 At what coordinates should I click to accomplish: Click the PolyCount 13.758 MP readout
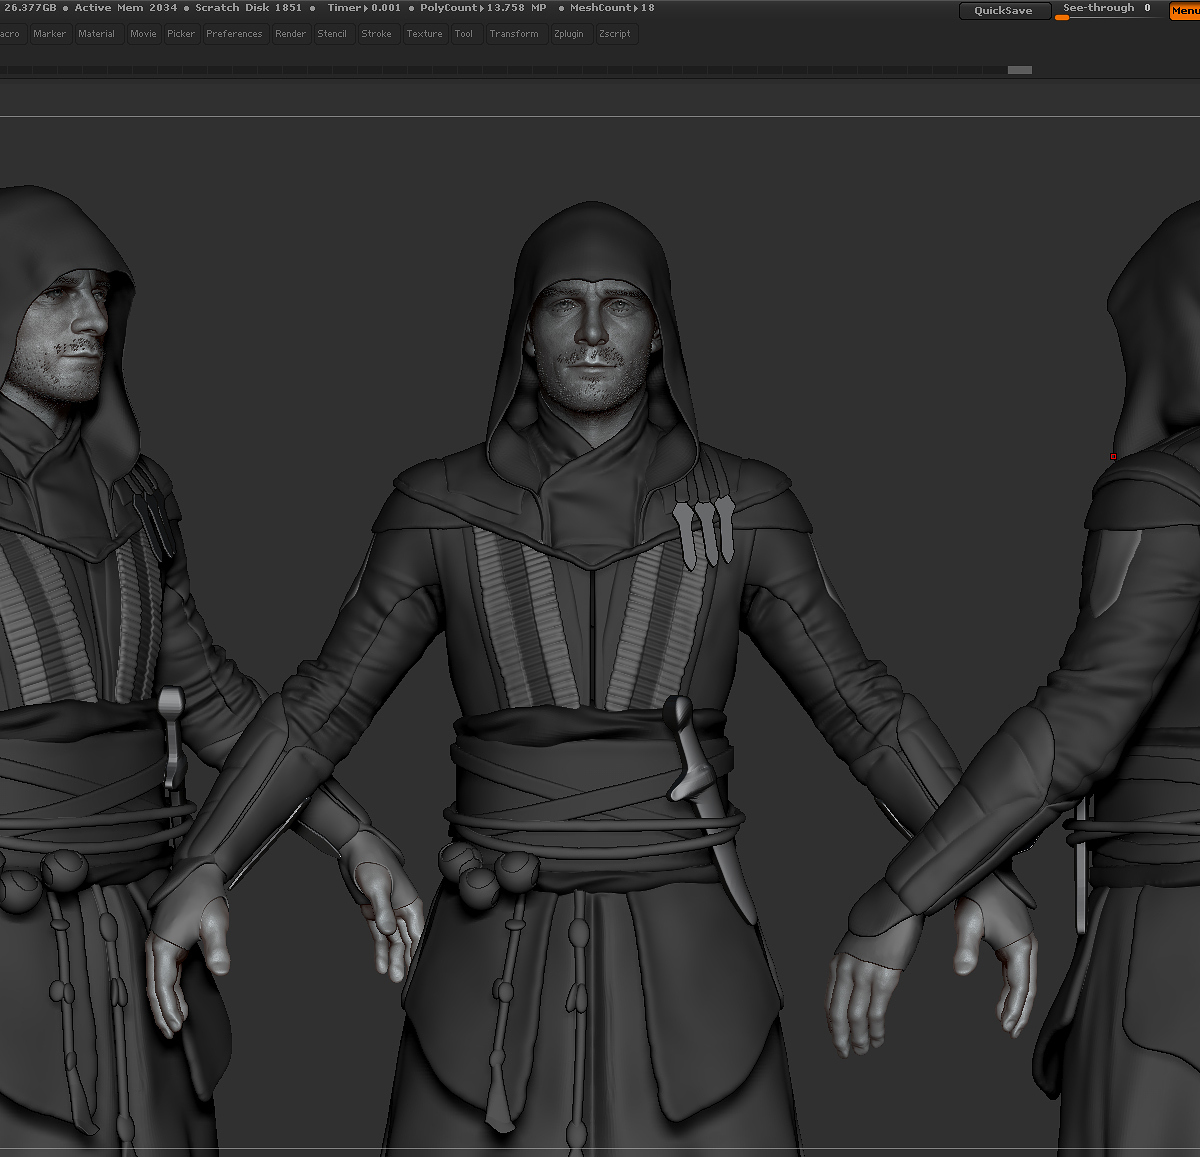pyautogui.click(x=483, y=8)
